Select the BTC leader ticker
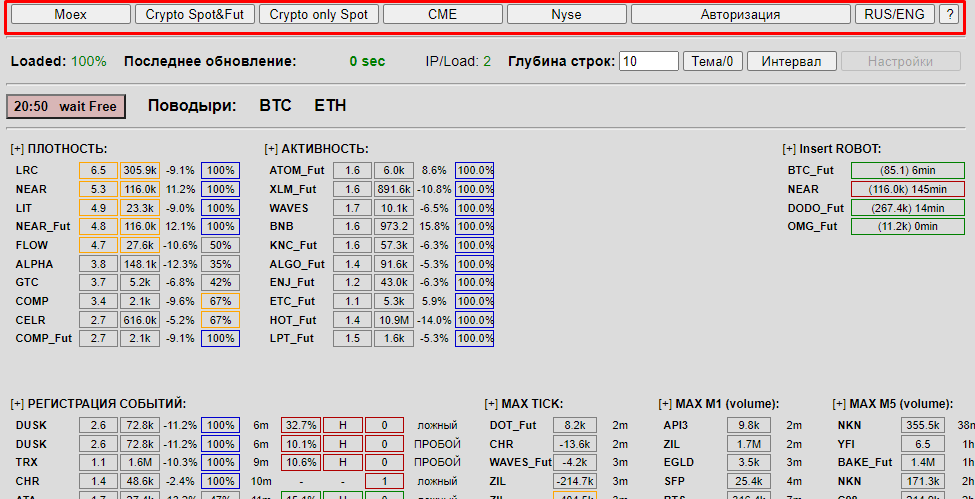This screenshot has width=975, height=499. coord(275,105)
